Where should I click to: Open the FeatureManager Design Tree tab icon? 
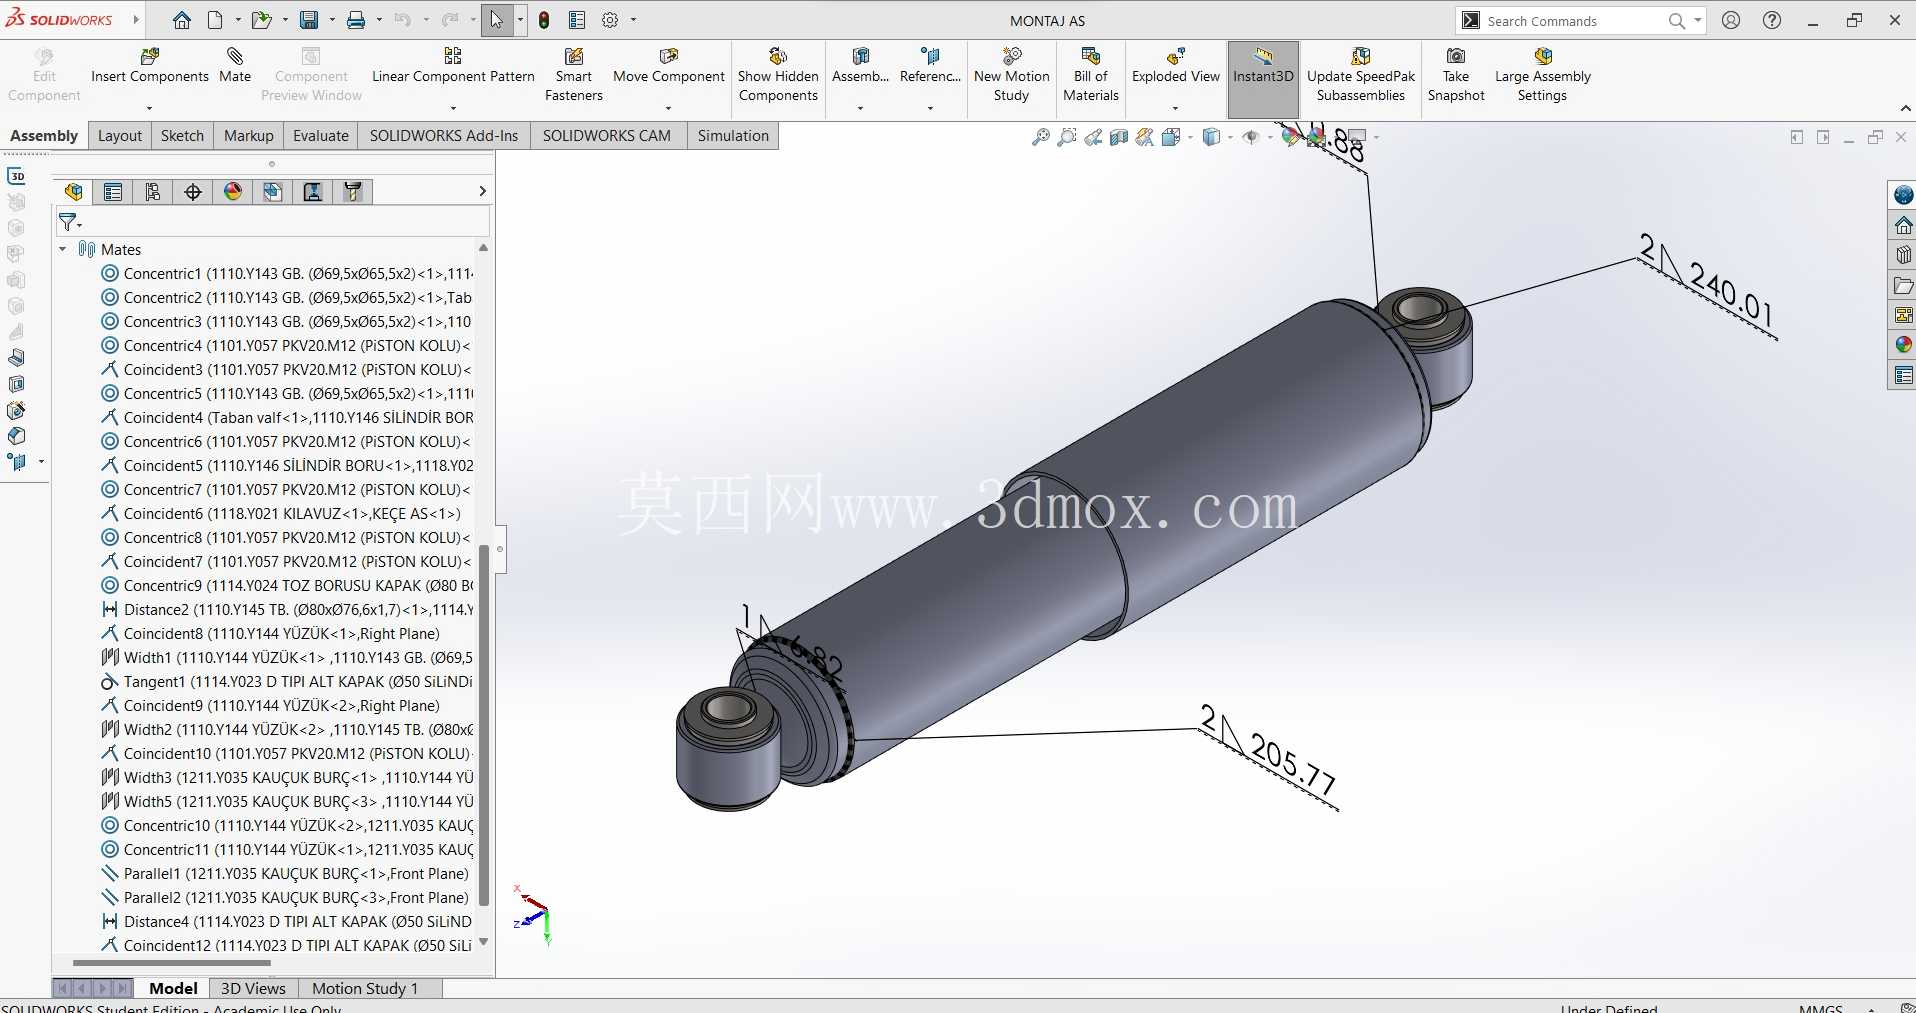click(x=73, y=192)
